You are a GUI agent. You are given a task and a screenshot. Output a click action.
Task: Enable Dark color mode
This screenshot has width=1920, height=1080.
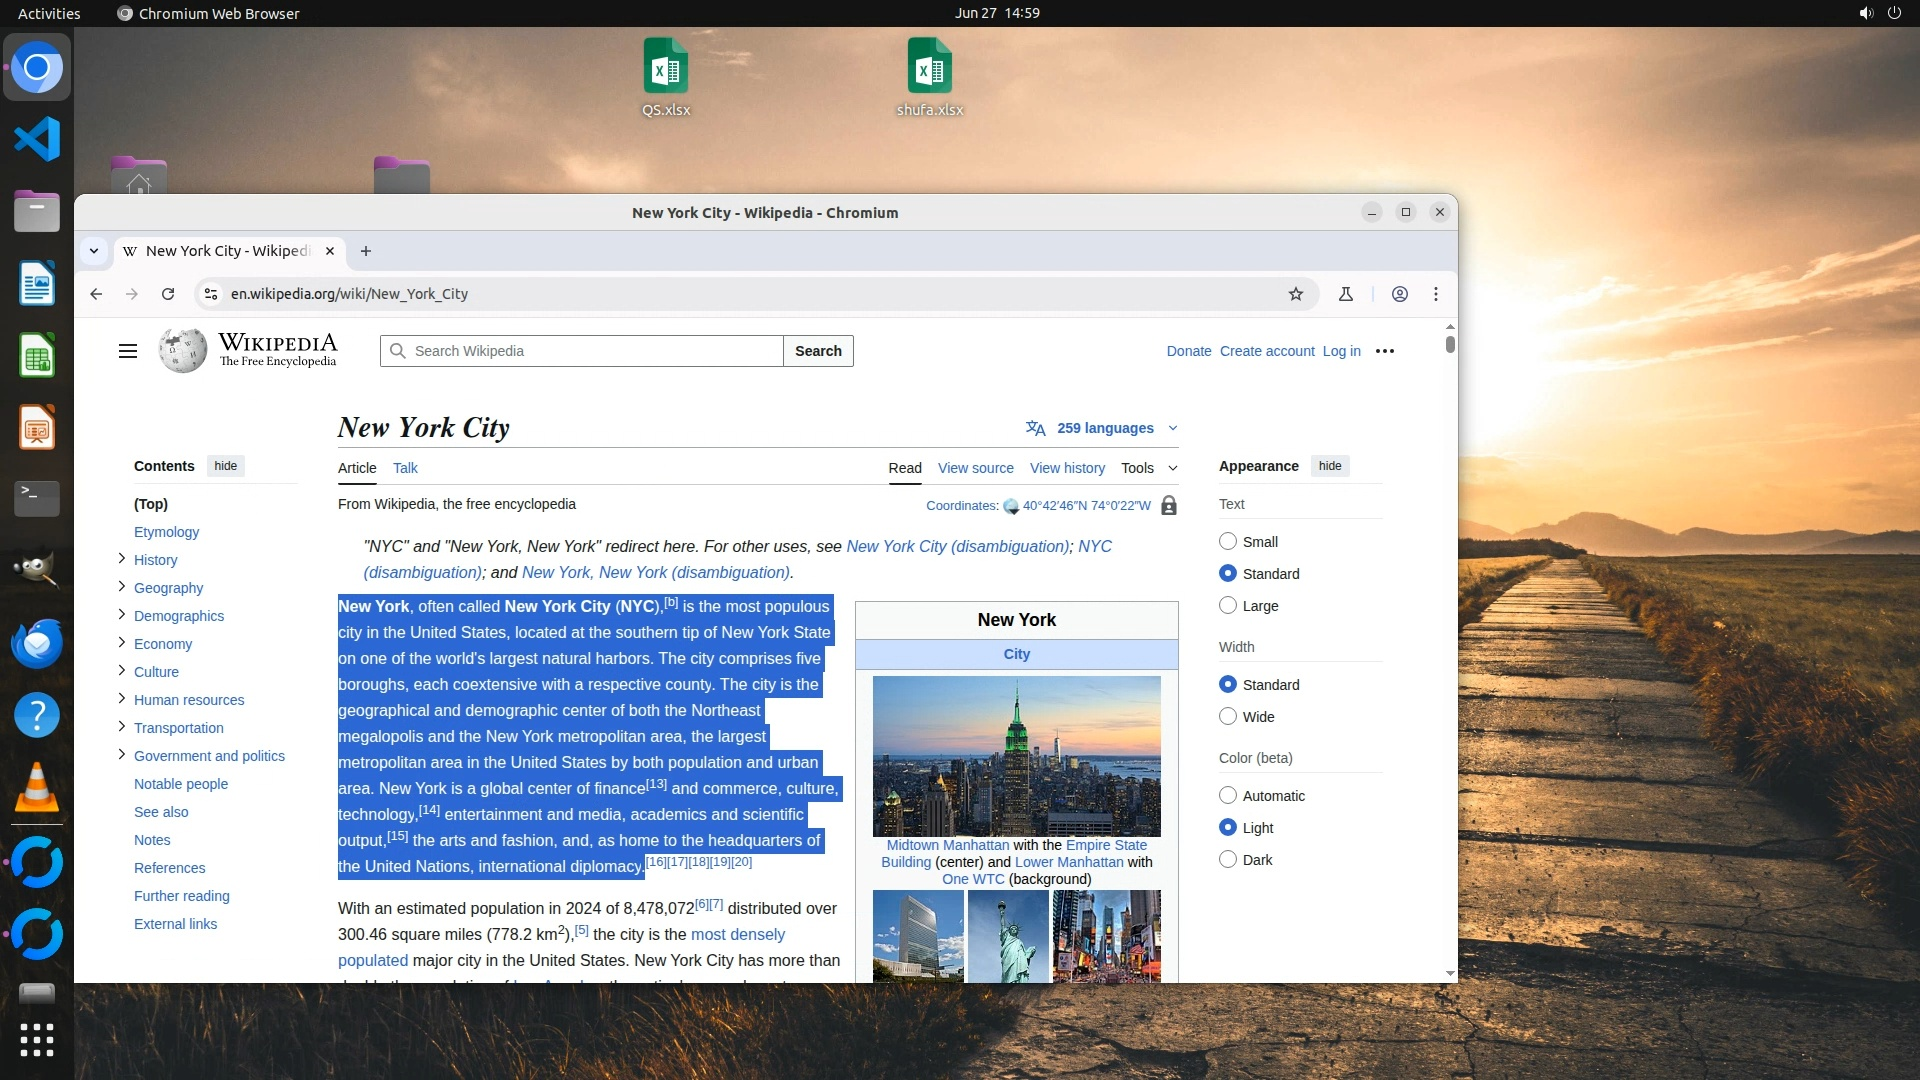tap(1228, 859)
